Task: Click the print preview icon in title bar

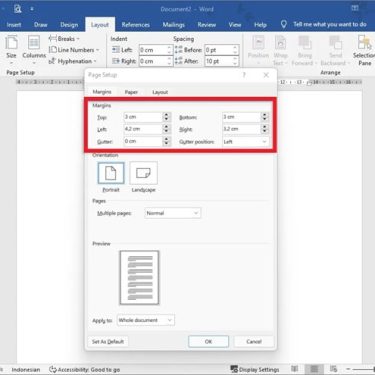Action: coord(17,8)
